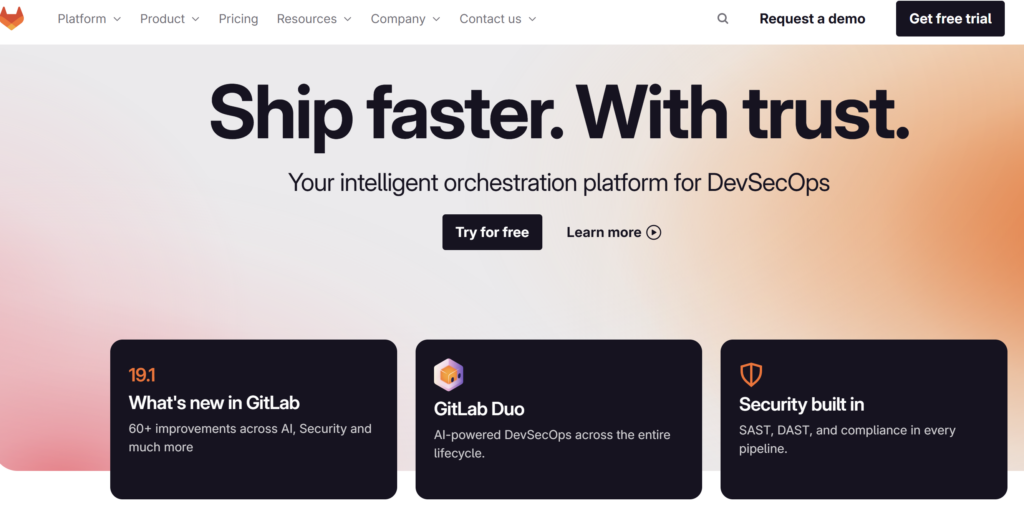Click 'SAST, DAST, and compliance' description text
The image size is (1024, 527).
pyautogui.click(x=847, y=439)
